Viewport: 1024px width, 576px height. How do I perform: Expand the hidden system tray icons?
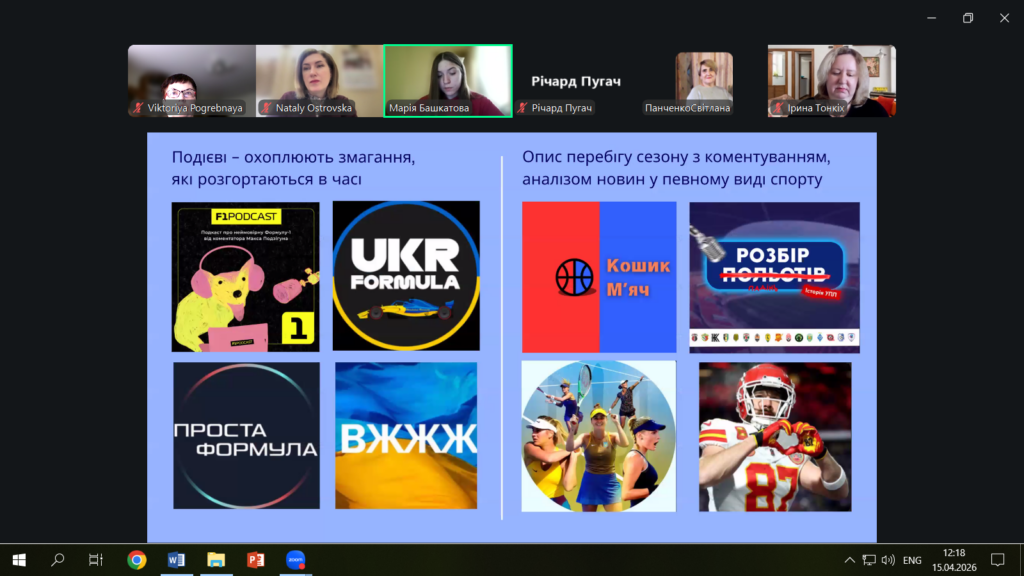pyautogui.click(x=850, y=560)
